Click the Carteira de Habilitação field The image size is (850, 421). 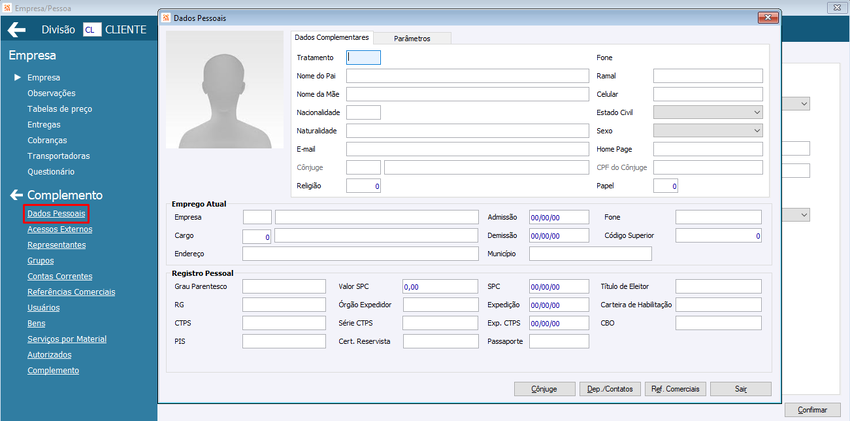tap(718, 305)
